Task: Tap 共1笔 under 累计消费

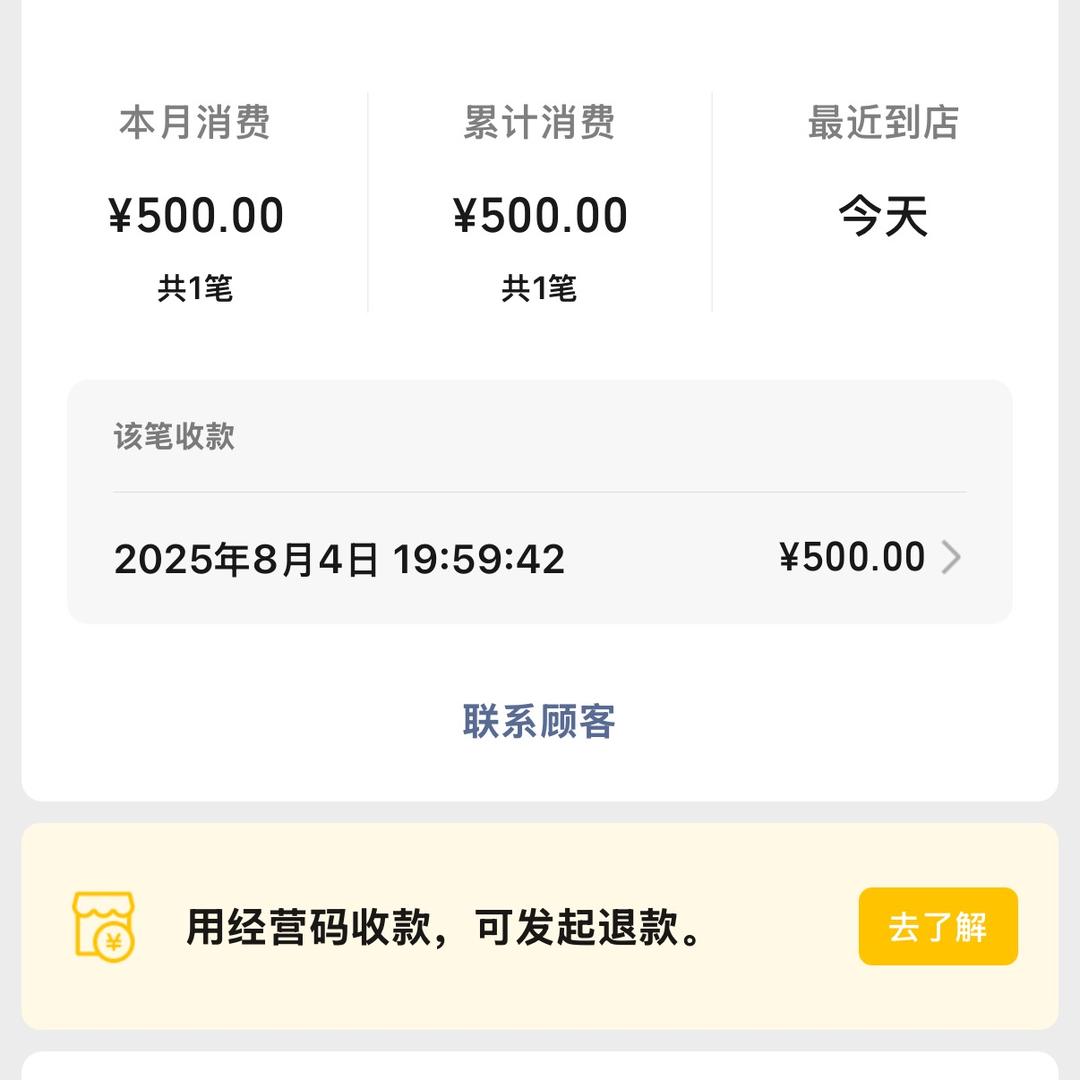Action: click(538, 289)
